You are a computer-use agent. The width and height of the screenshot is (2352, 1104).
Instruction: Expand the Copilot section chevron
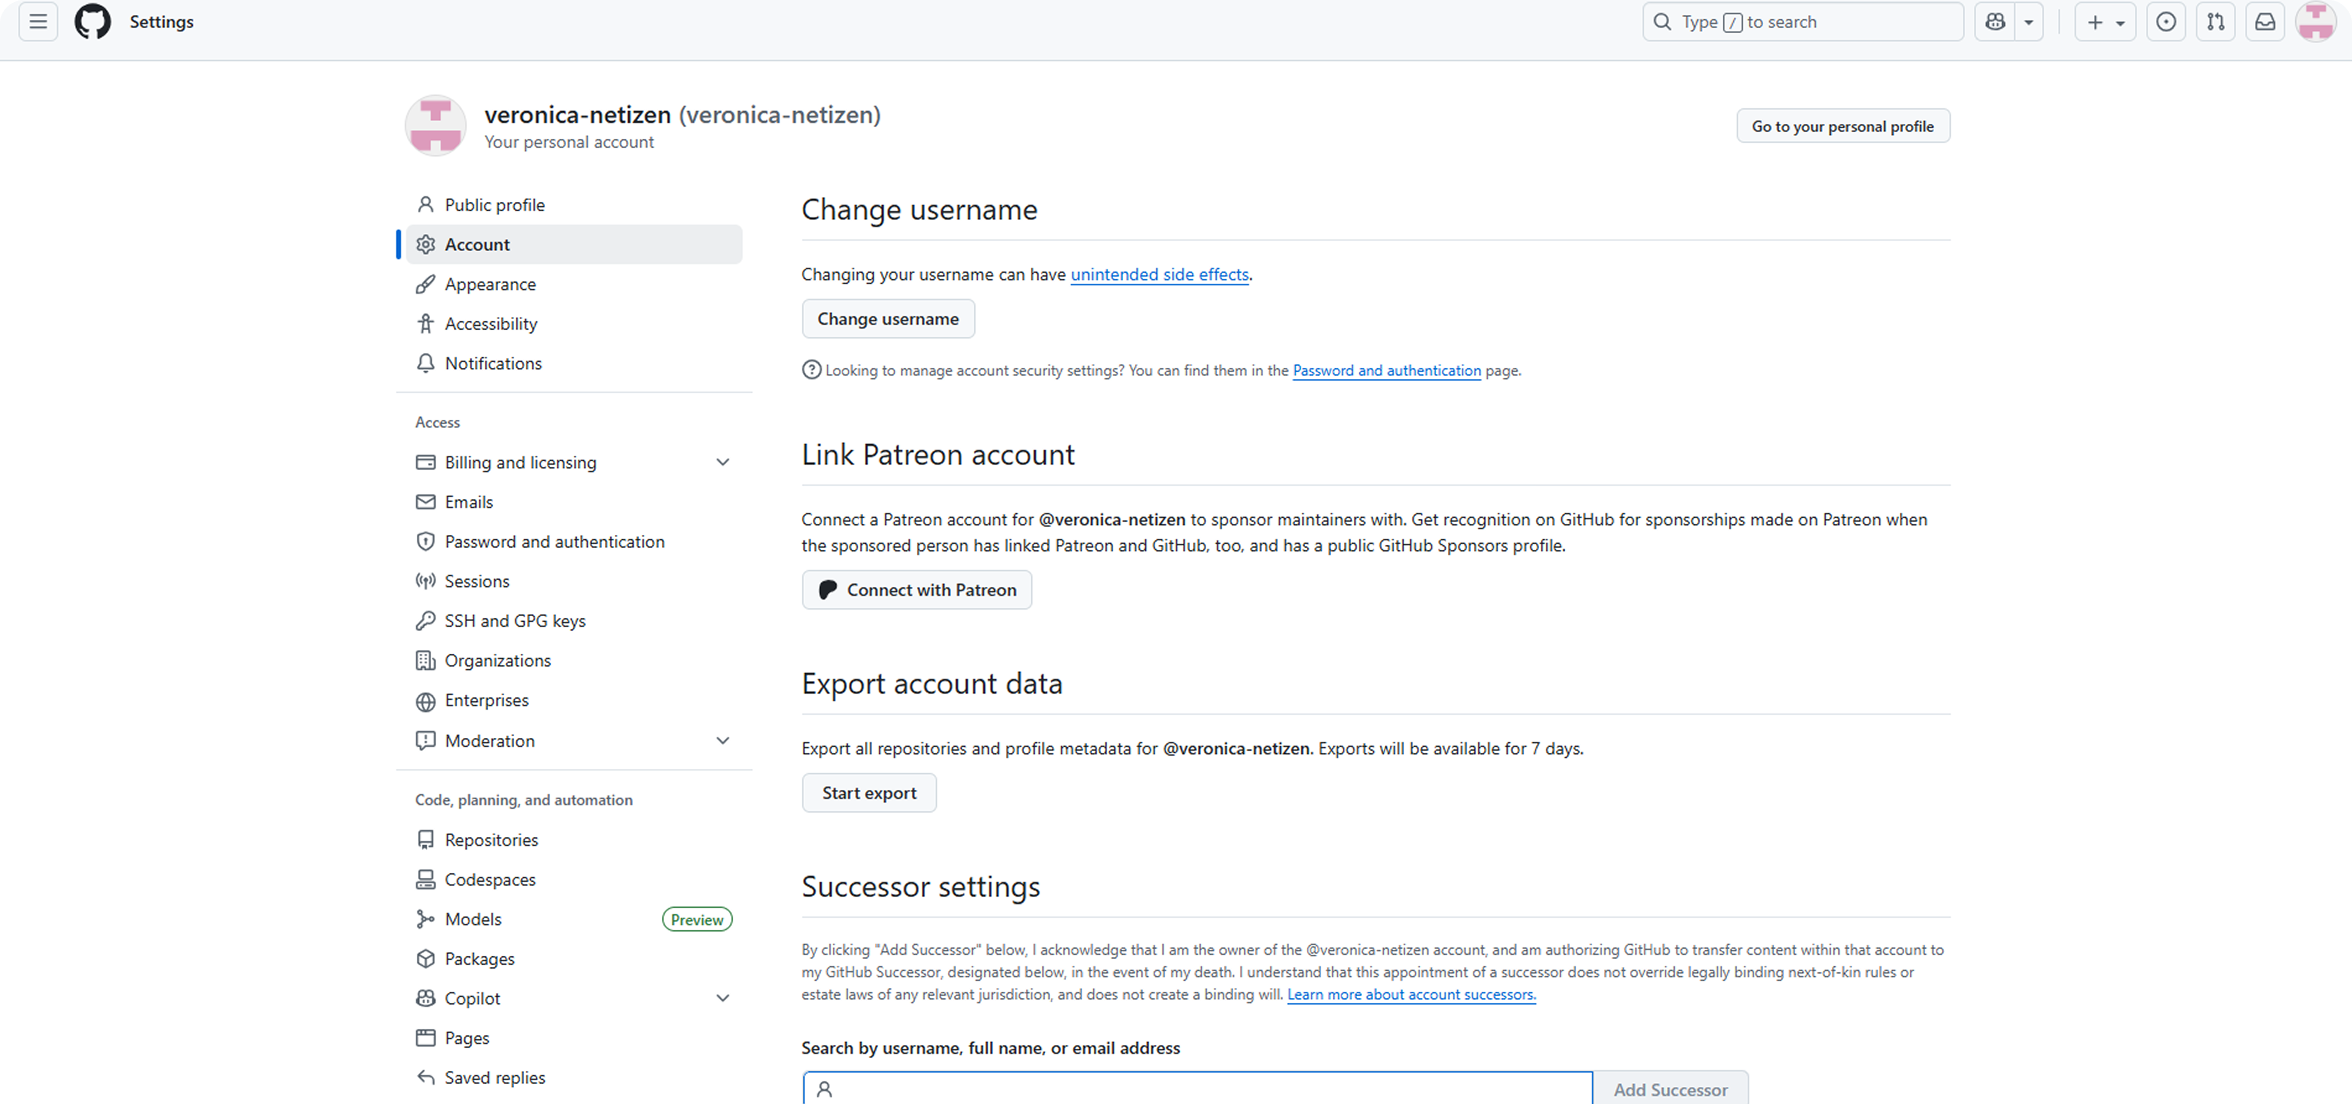(722, 998)
